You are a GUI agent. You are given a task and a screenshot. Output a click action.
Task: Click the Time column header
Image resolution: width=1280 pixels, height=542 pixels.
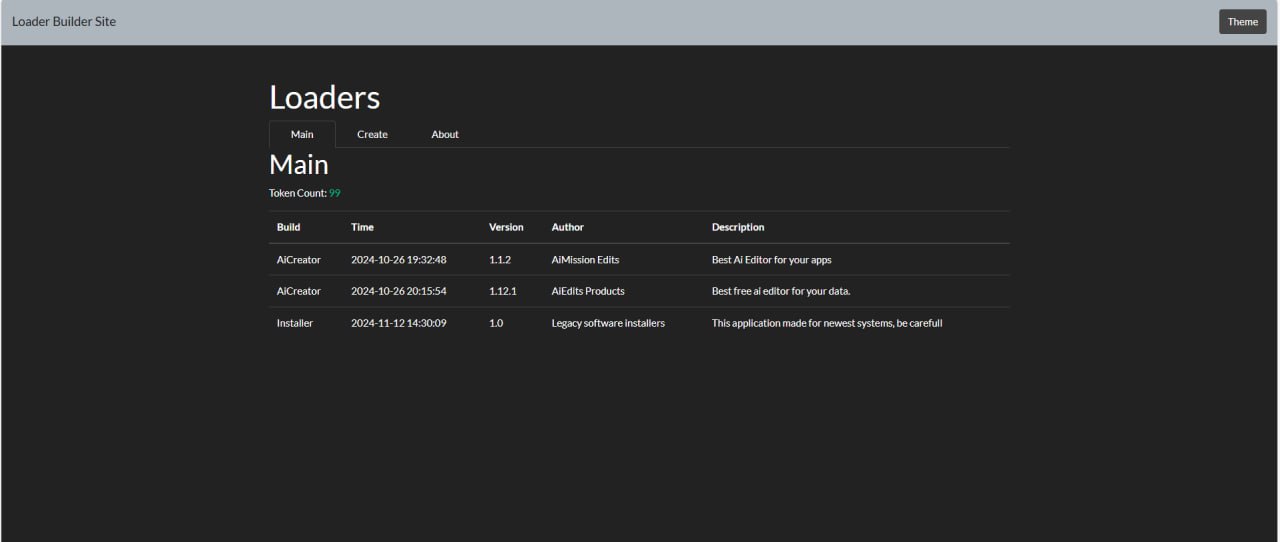coord(362,227)
